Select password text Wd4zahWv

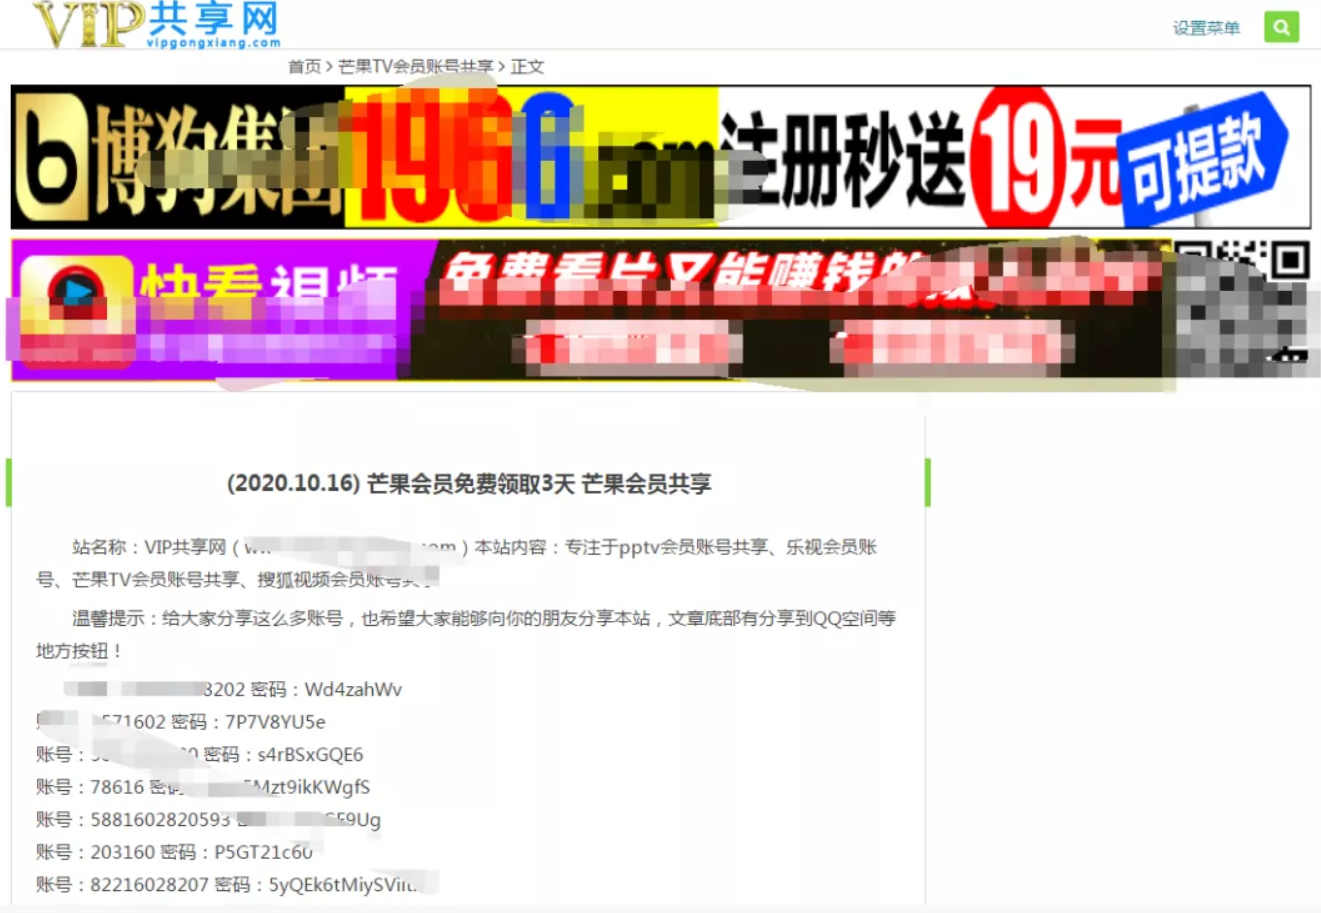click(x=353, y=689)
